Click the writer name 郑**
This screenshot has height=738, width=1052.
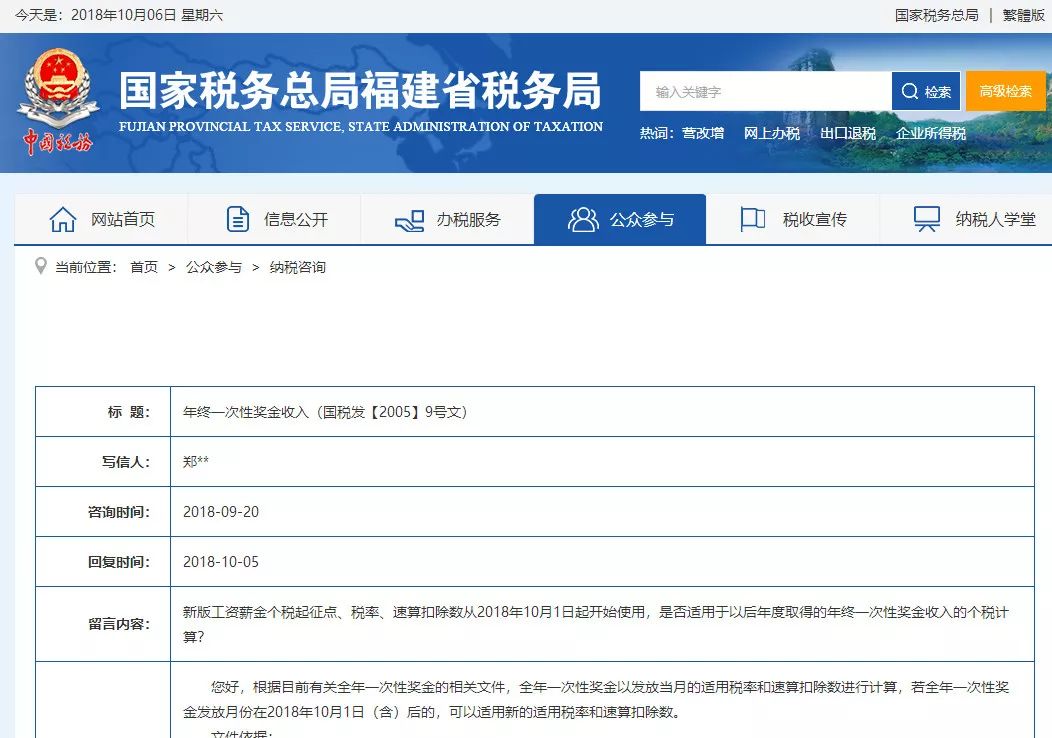click(196, 462)
